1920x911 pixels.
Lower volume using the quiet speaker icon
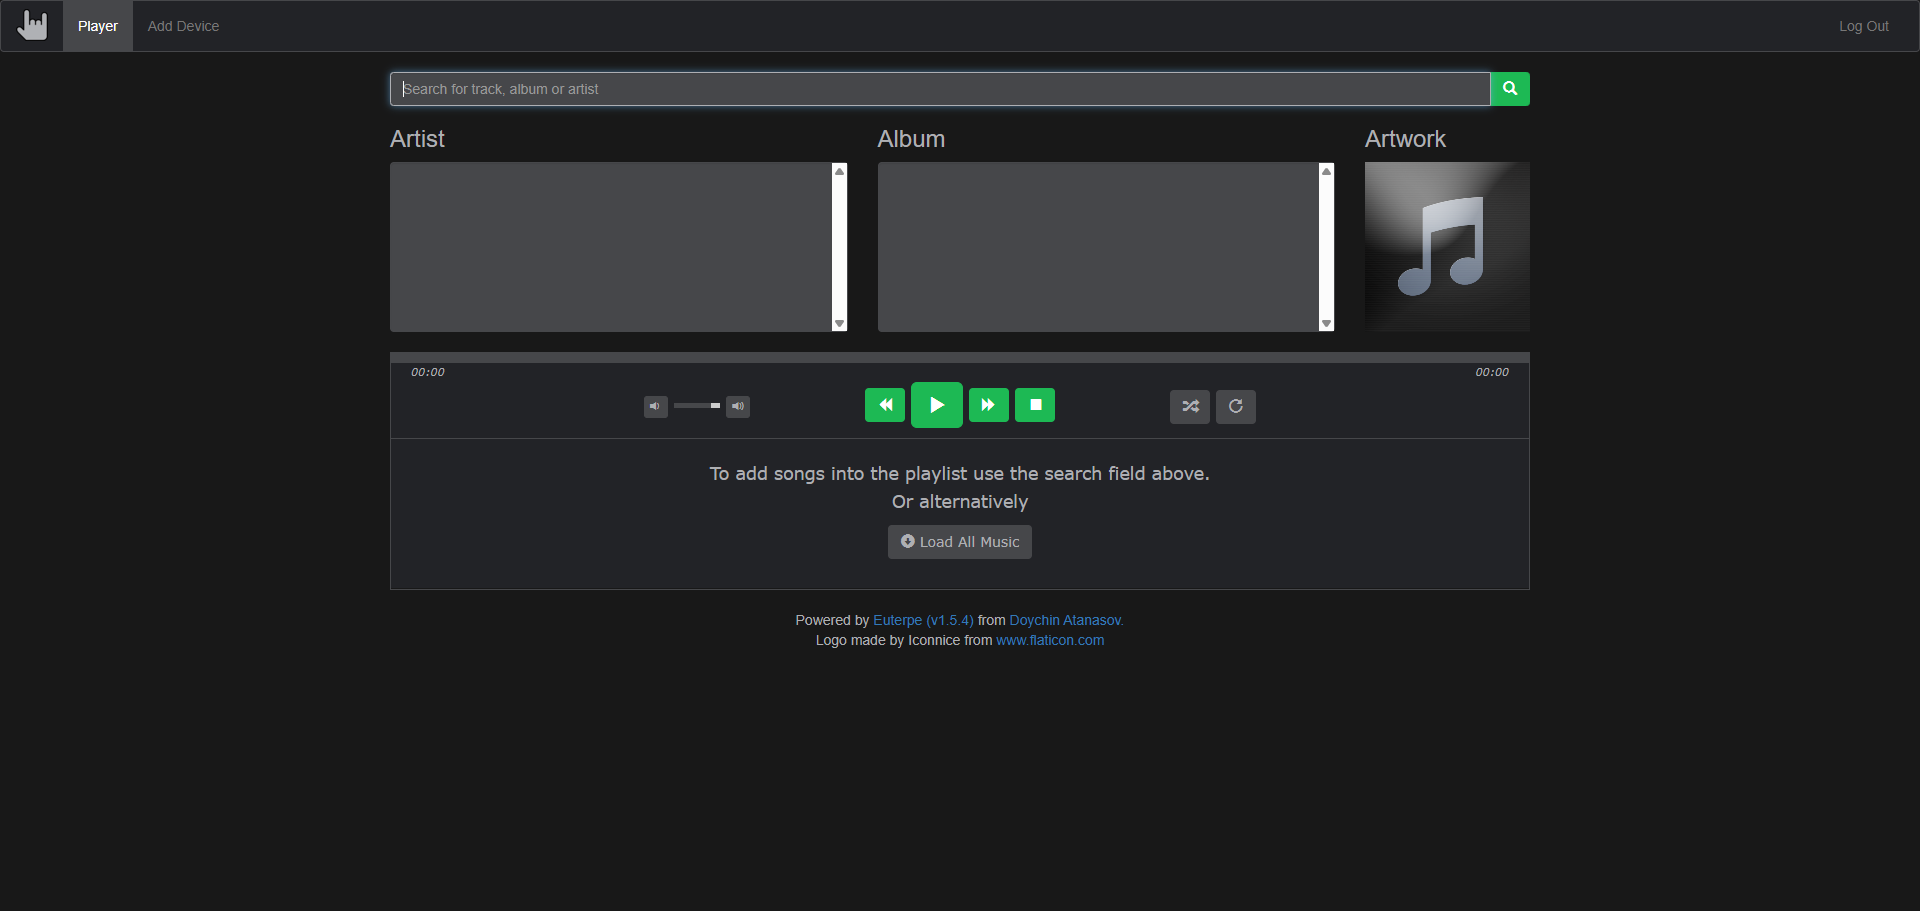tap(656, 406)
